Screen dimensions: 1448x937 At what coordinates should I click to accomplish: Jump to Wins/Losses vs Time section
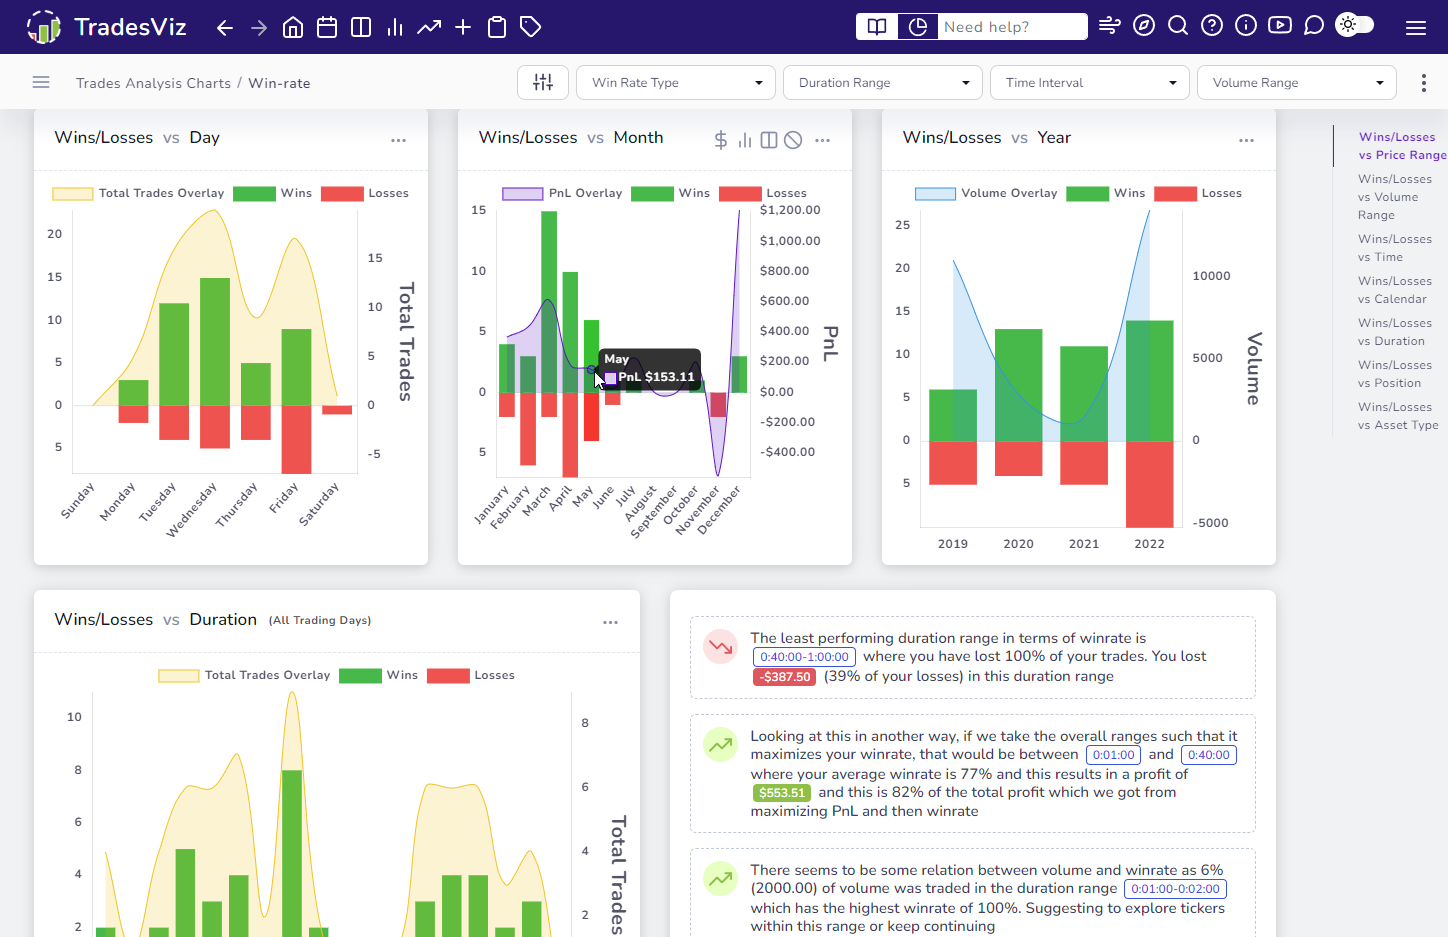[x=1394, y=248]
